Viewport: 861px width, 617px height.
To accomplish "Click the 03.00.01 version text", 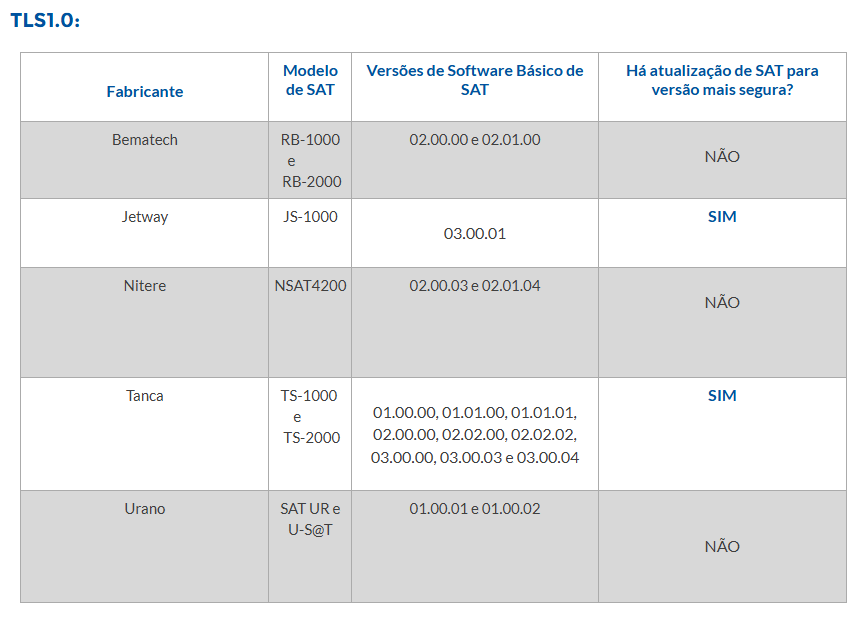I will 474,234.
